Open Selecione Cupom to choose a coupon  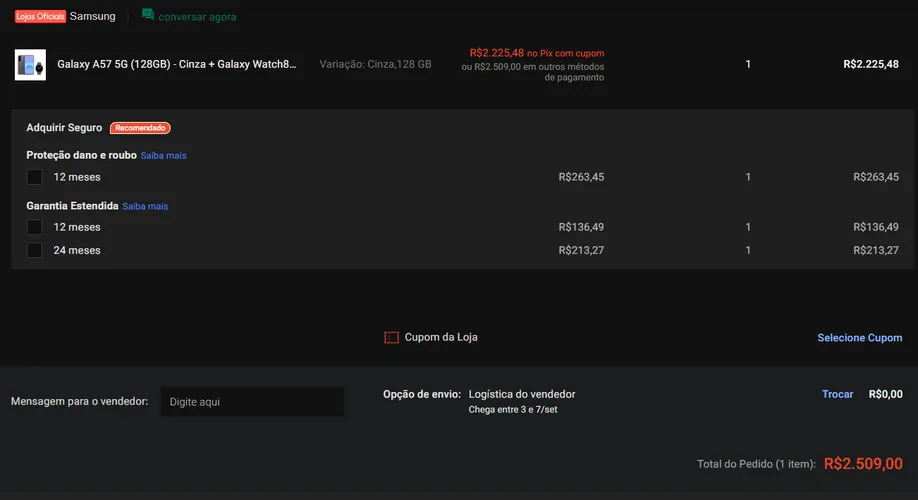(859, 338)
